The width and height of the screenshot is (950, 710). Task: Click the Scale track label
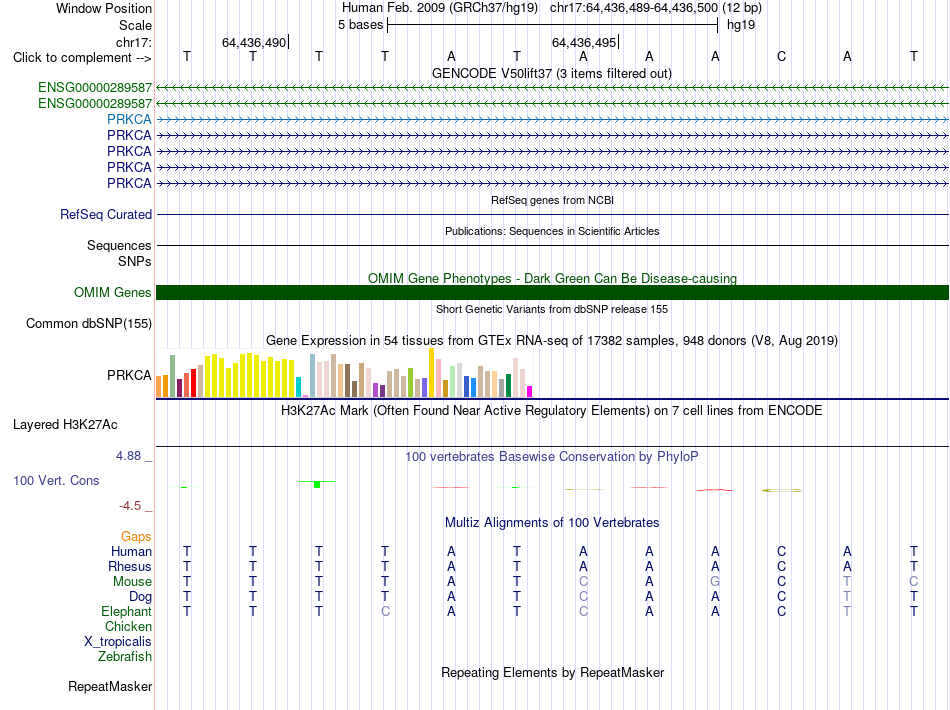click(135, 25)
